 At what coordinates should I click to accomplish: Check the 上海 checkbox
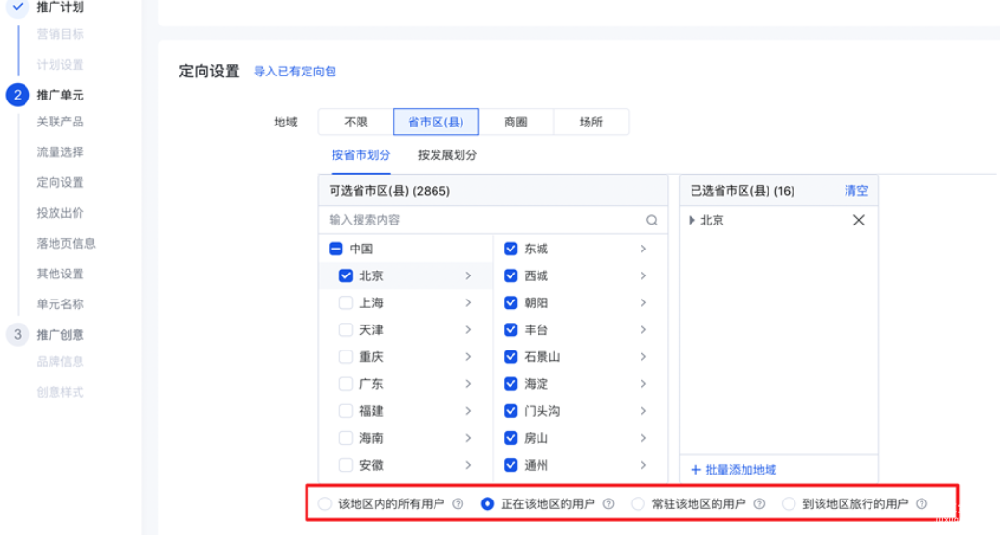click(346, 303)
